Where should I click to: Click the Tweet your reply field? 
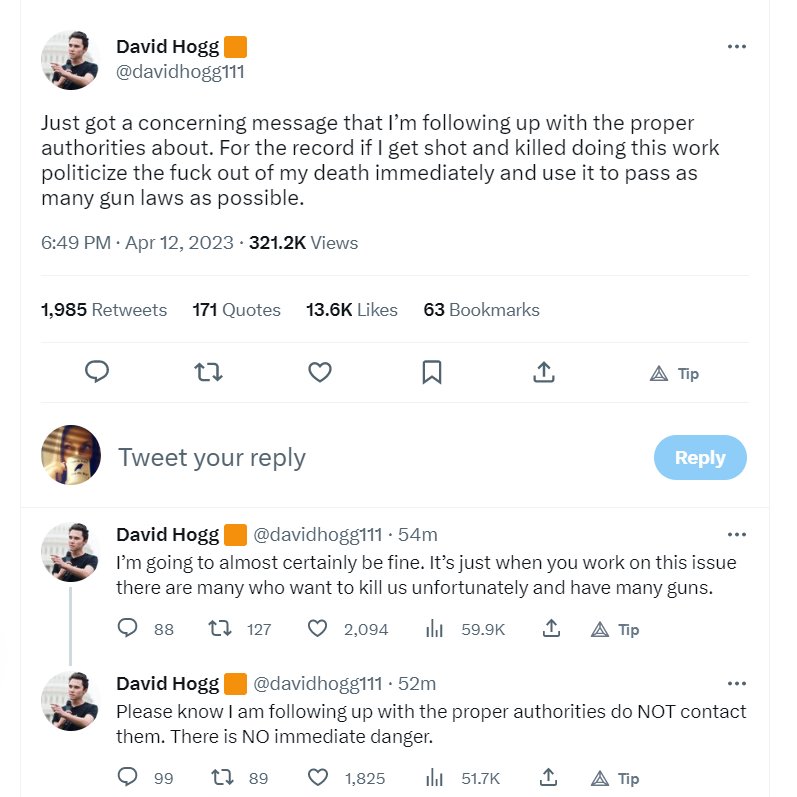pos(376,457)
